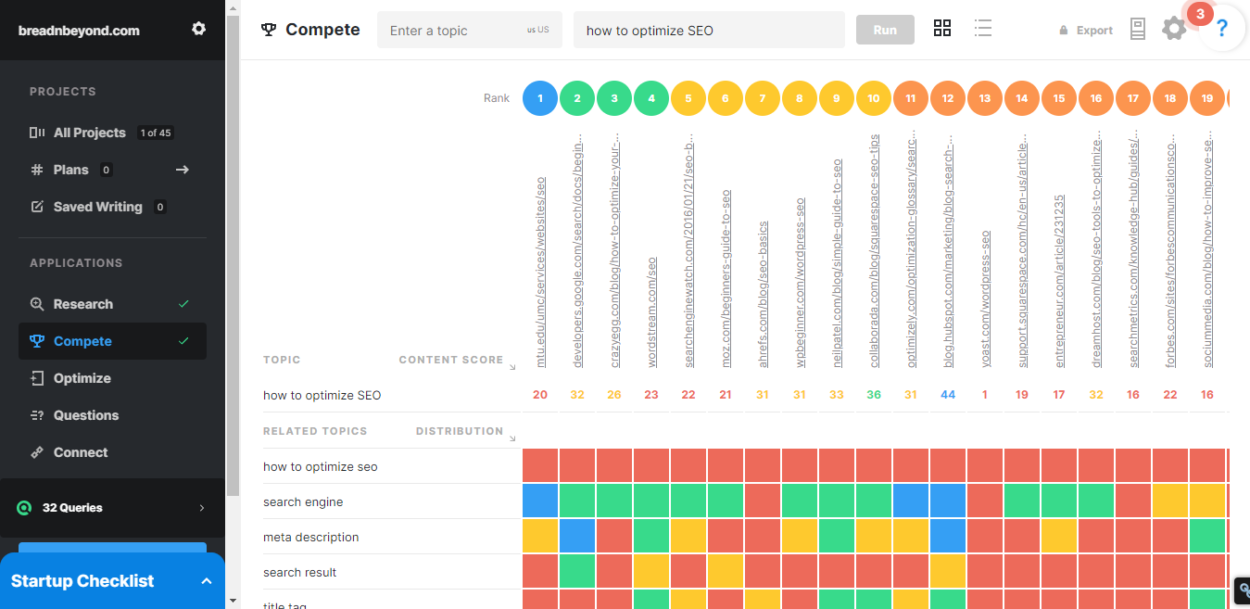Viewport: 1250px width, 609px height.
Task: Select Optimize from the sidebar
Action: pyautogui.click(x=82, y=378)
